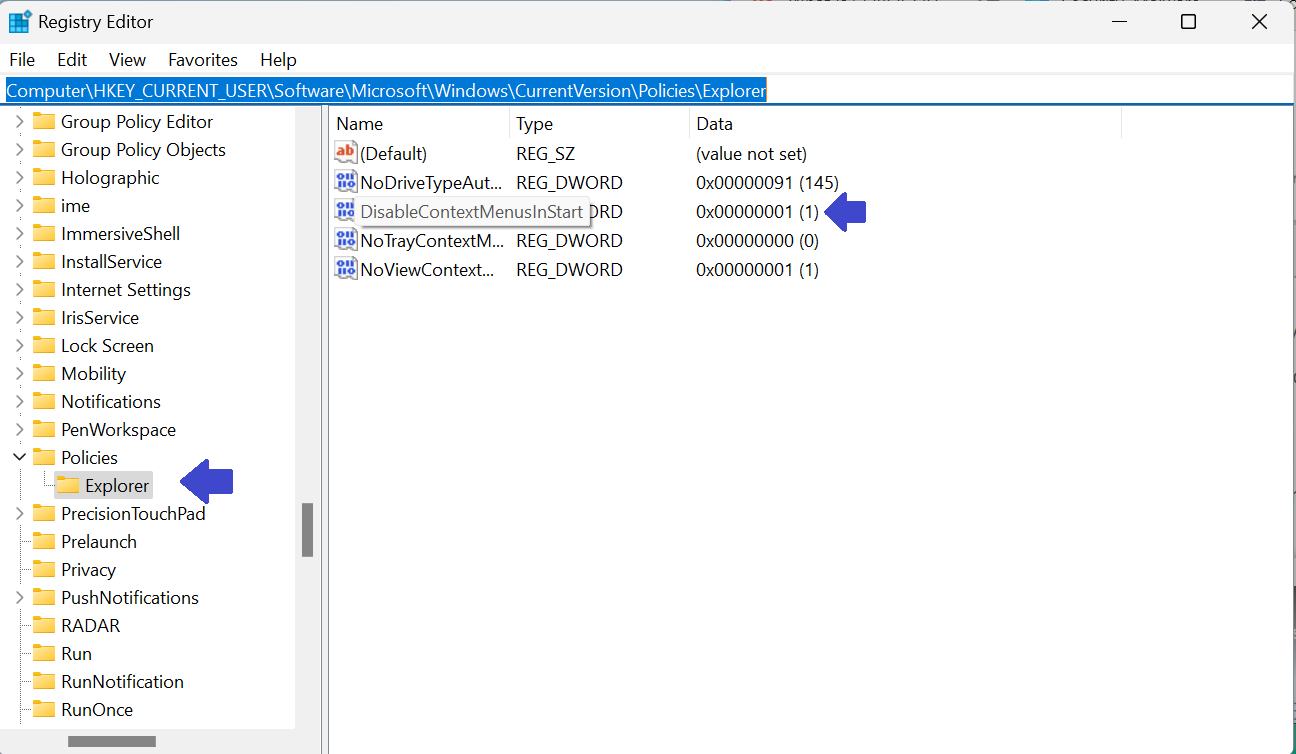The width and height of the screenshot is (1296, 754).
Task: Expand the Group Policy Editor node
Action: [x=19, y=122]
